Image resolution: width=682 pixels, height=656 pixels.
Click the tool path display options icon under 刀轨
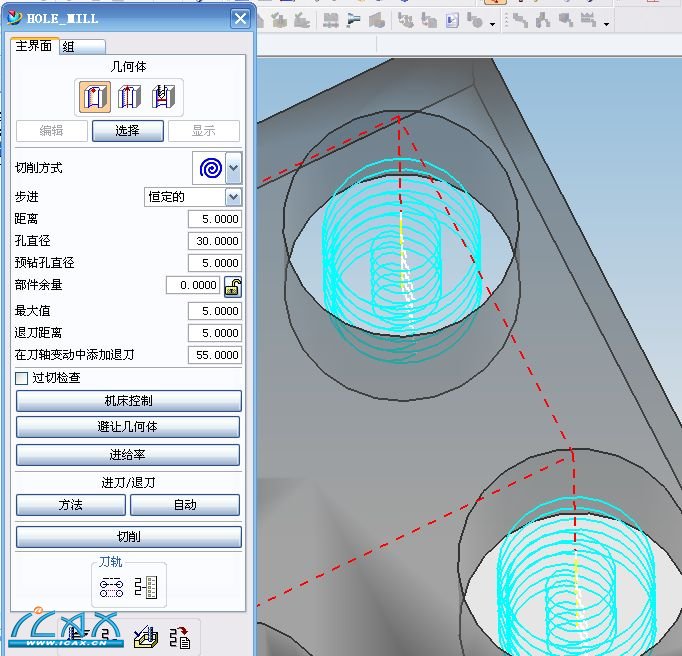111,587
